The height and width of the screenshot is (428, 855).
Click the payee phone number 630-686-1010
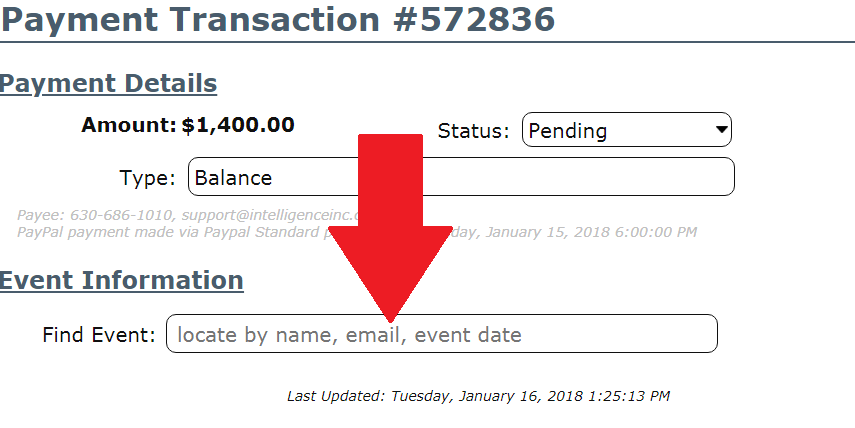pyautogui.click(x=114, y=215)
